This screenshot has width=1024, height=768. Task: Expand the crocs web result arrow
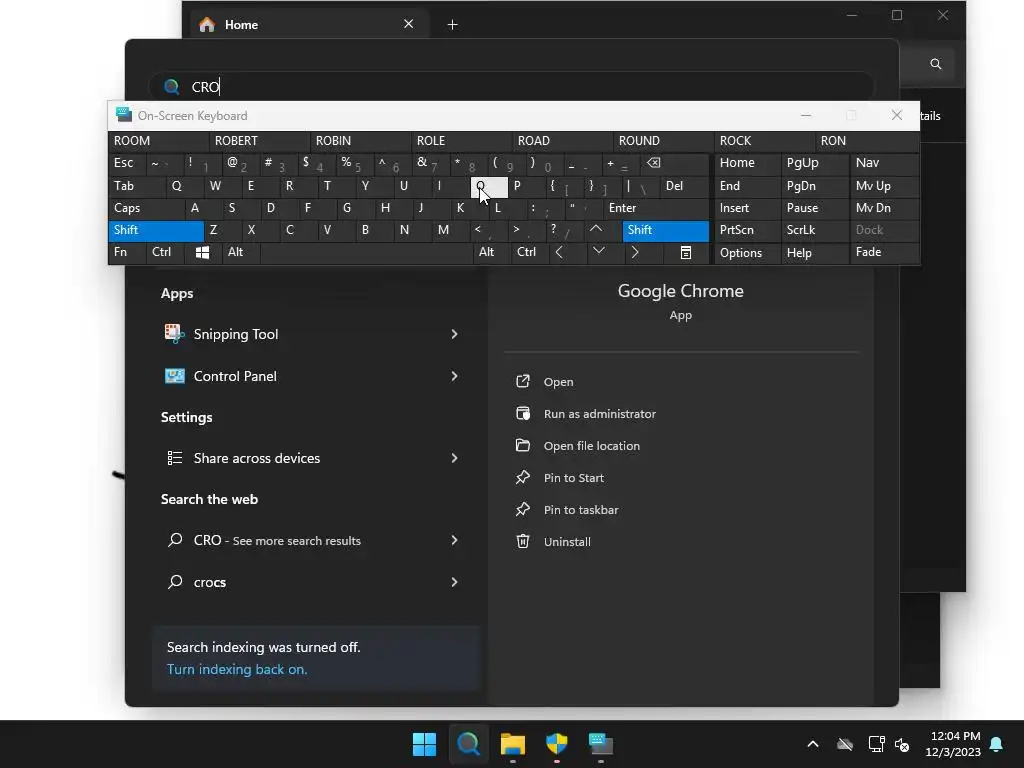click(x=455, y=582)
